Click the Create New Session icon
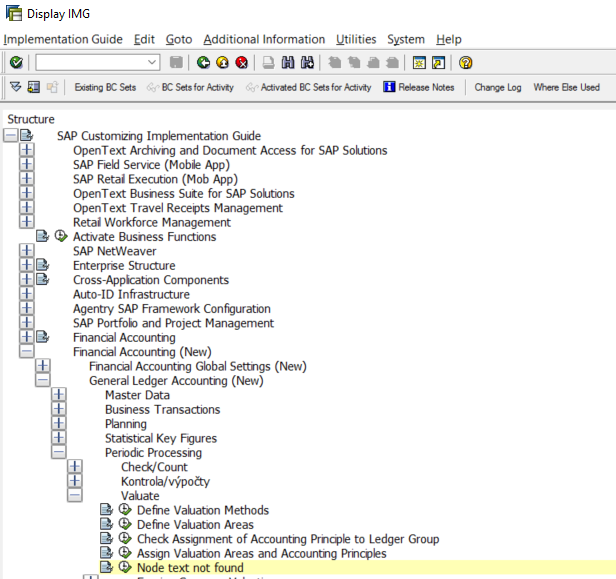Image resolution: width=616 pixels, height=579 pixels. 419,62
